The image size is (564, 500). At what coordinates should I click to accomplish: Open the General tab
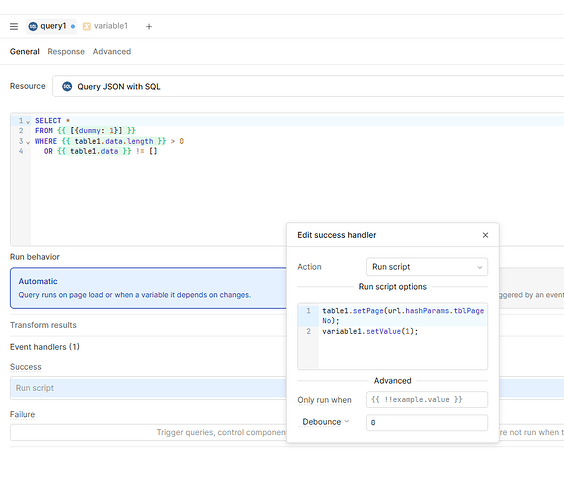24,51
